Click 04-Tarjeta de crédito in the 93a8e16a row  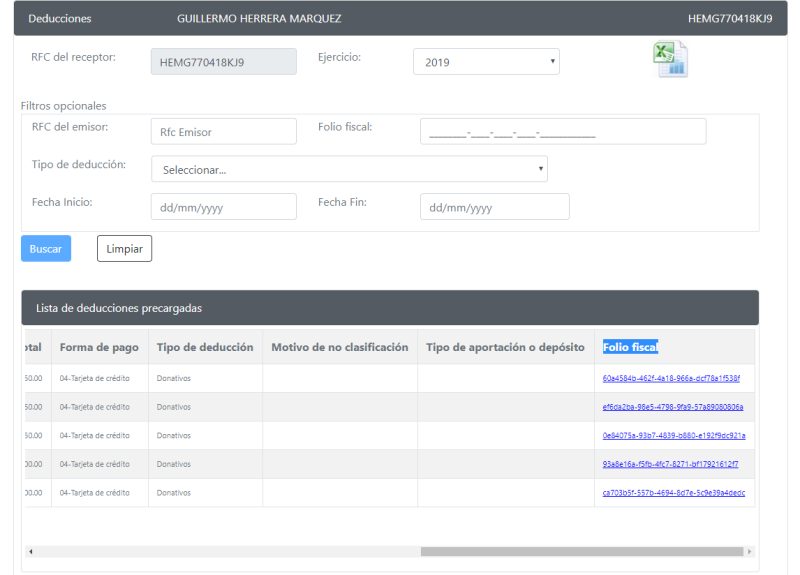(94, 464)
